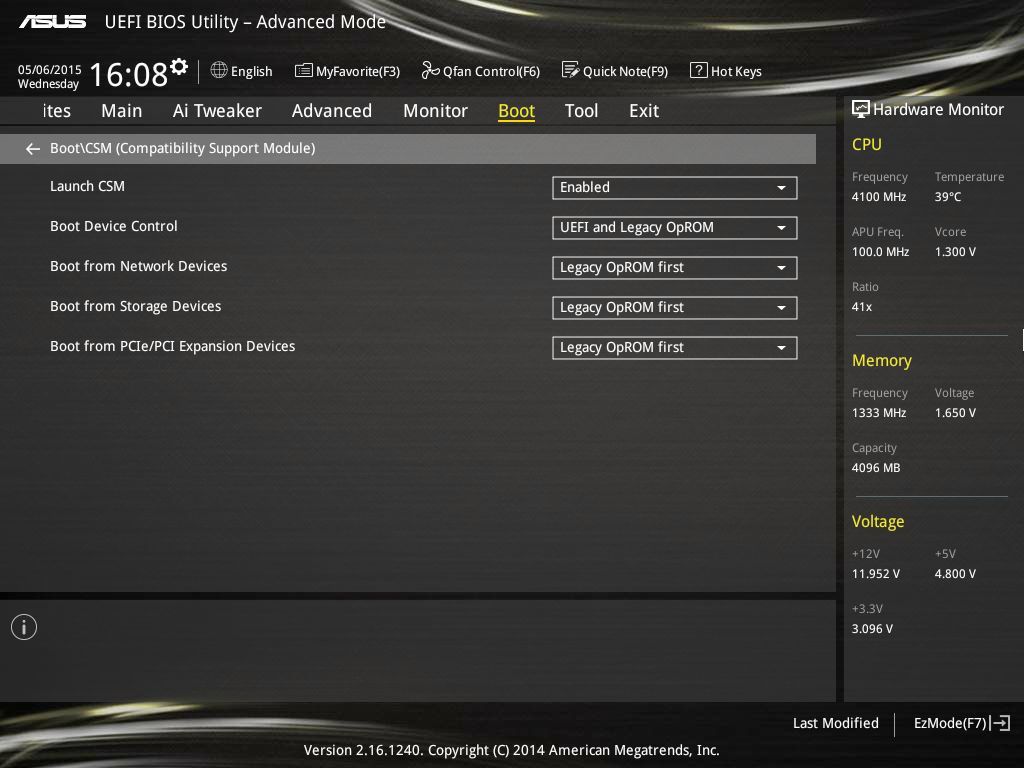Click the 41x ratio value
The image size is (1024, 768).
coord(862,306)
